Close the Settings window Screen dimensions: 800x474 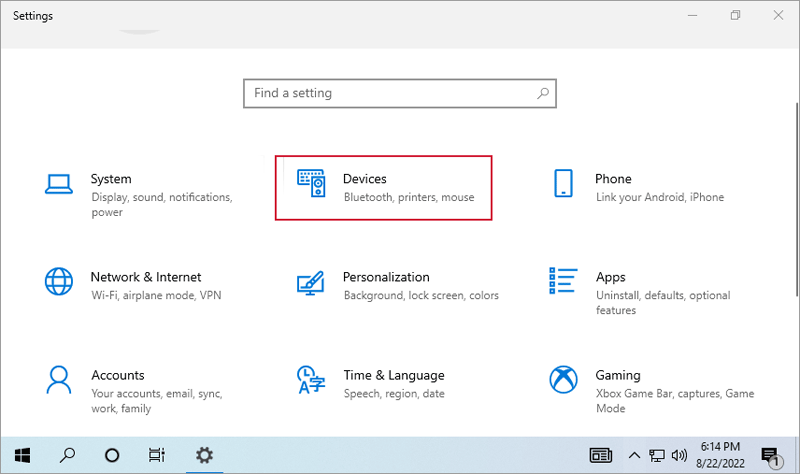pyautogui.click(x=778, y=15)
